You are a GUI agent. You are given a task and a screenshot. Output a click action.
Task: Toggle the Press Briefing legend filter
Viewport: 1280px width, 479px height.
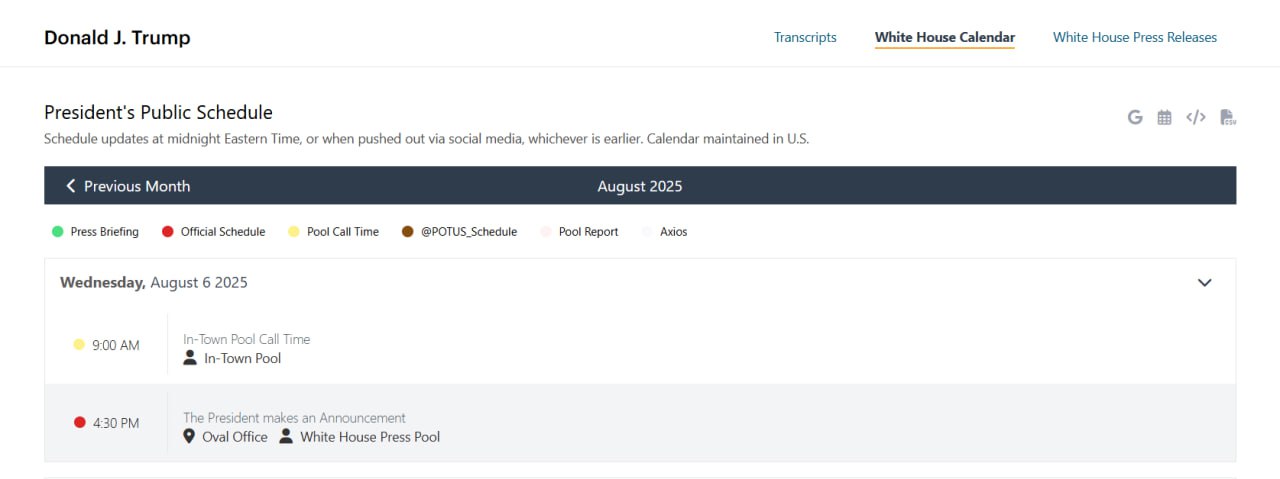pos(95,232)
